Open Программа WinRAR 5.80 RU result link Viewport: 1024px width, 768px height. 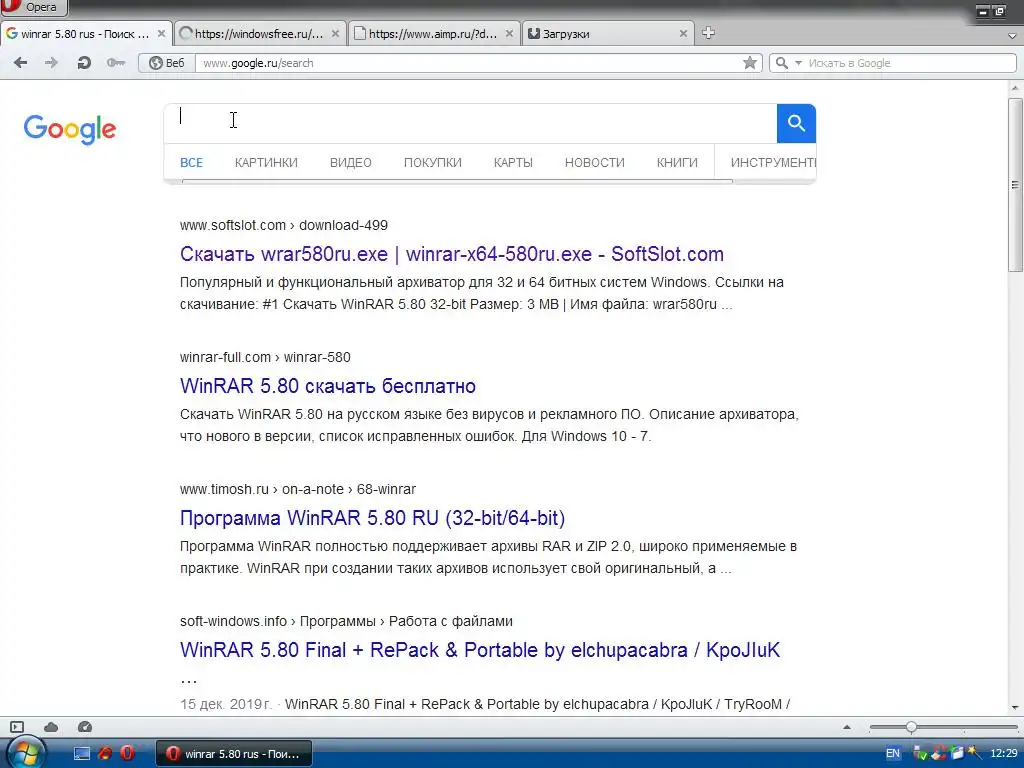coord(372,518)
